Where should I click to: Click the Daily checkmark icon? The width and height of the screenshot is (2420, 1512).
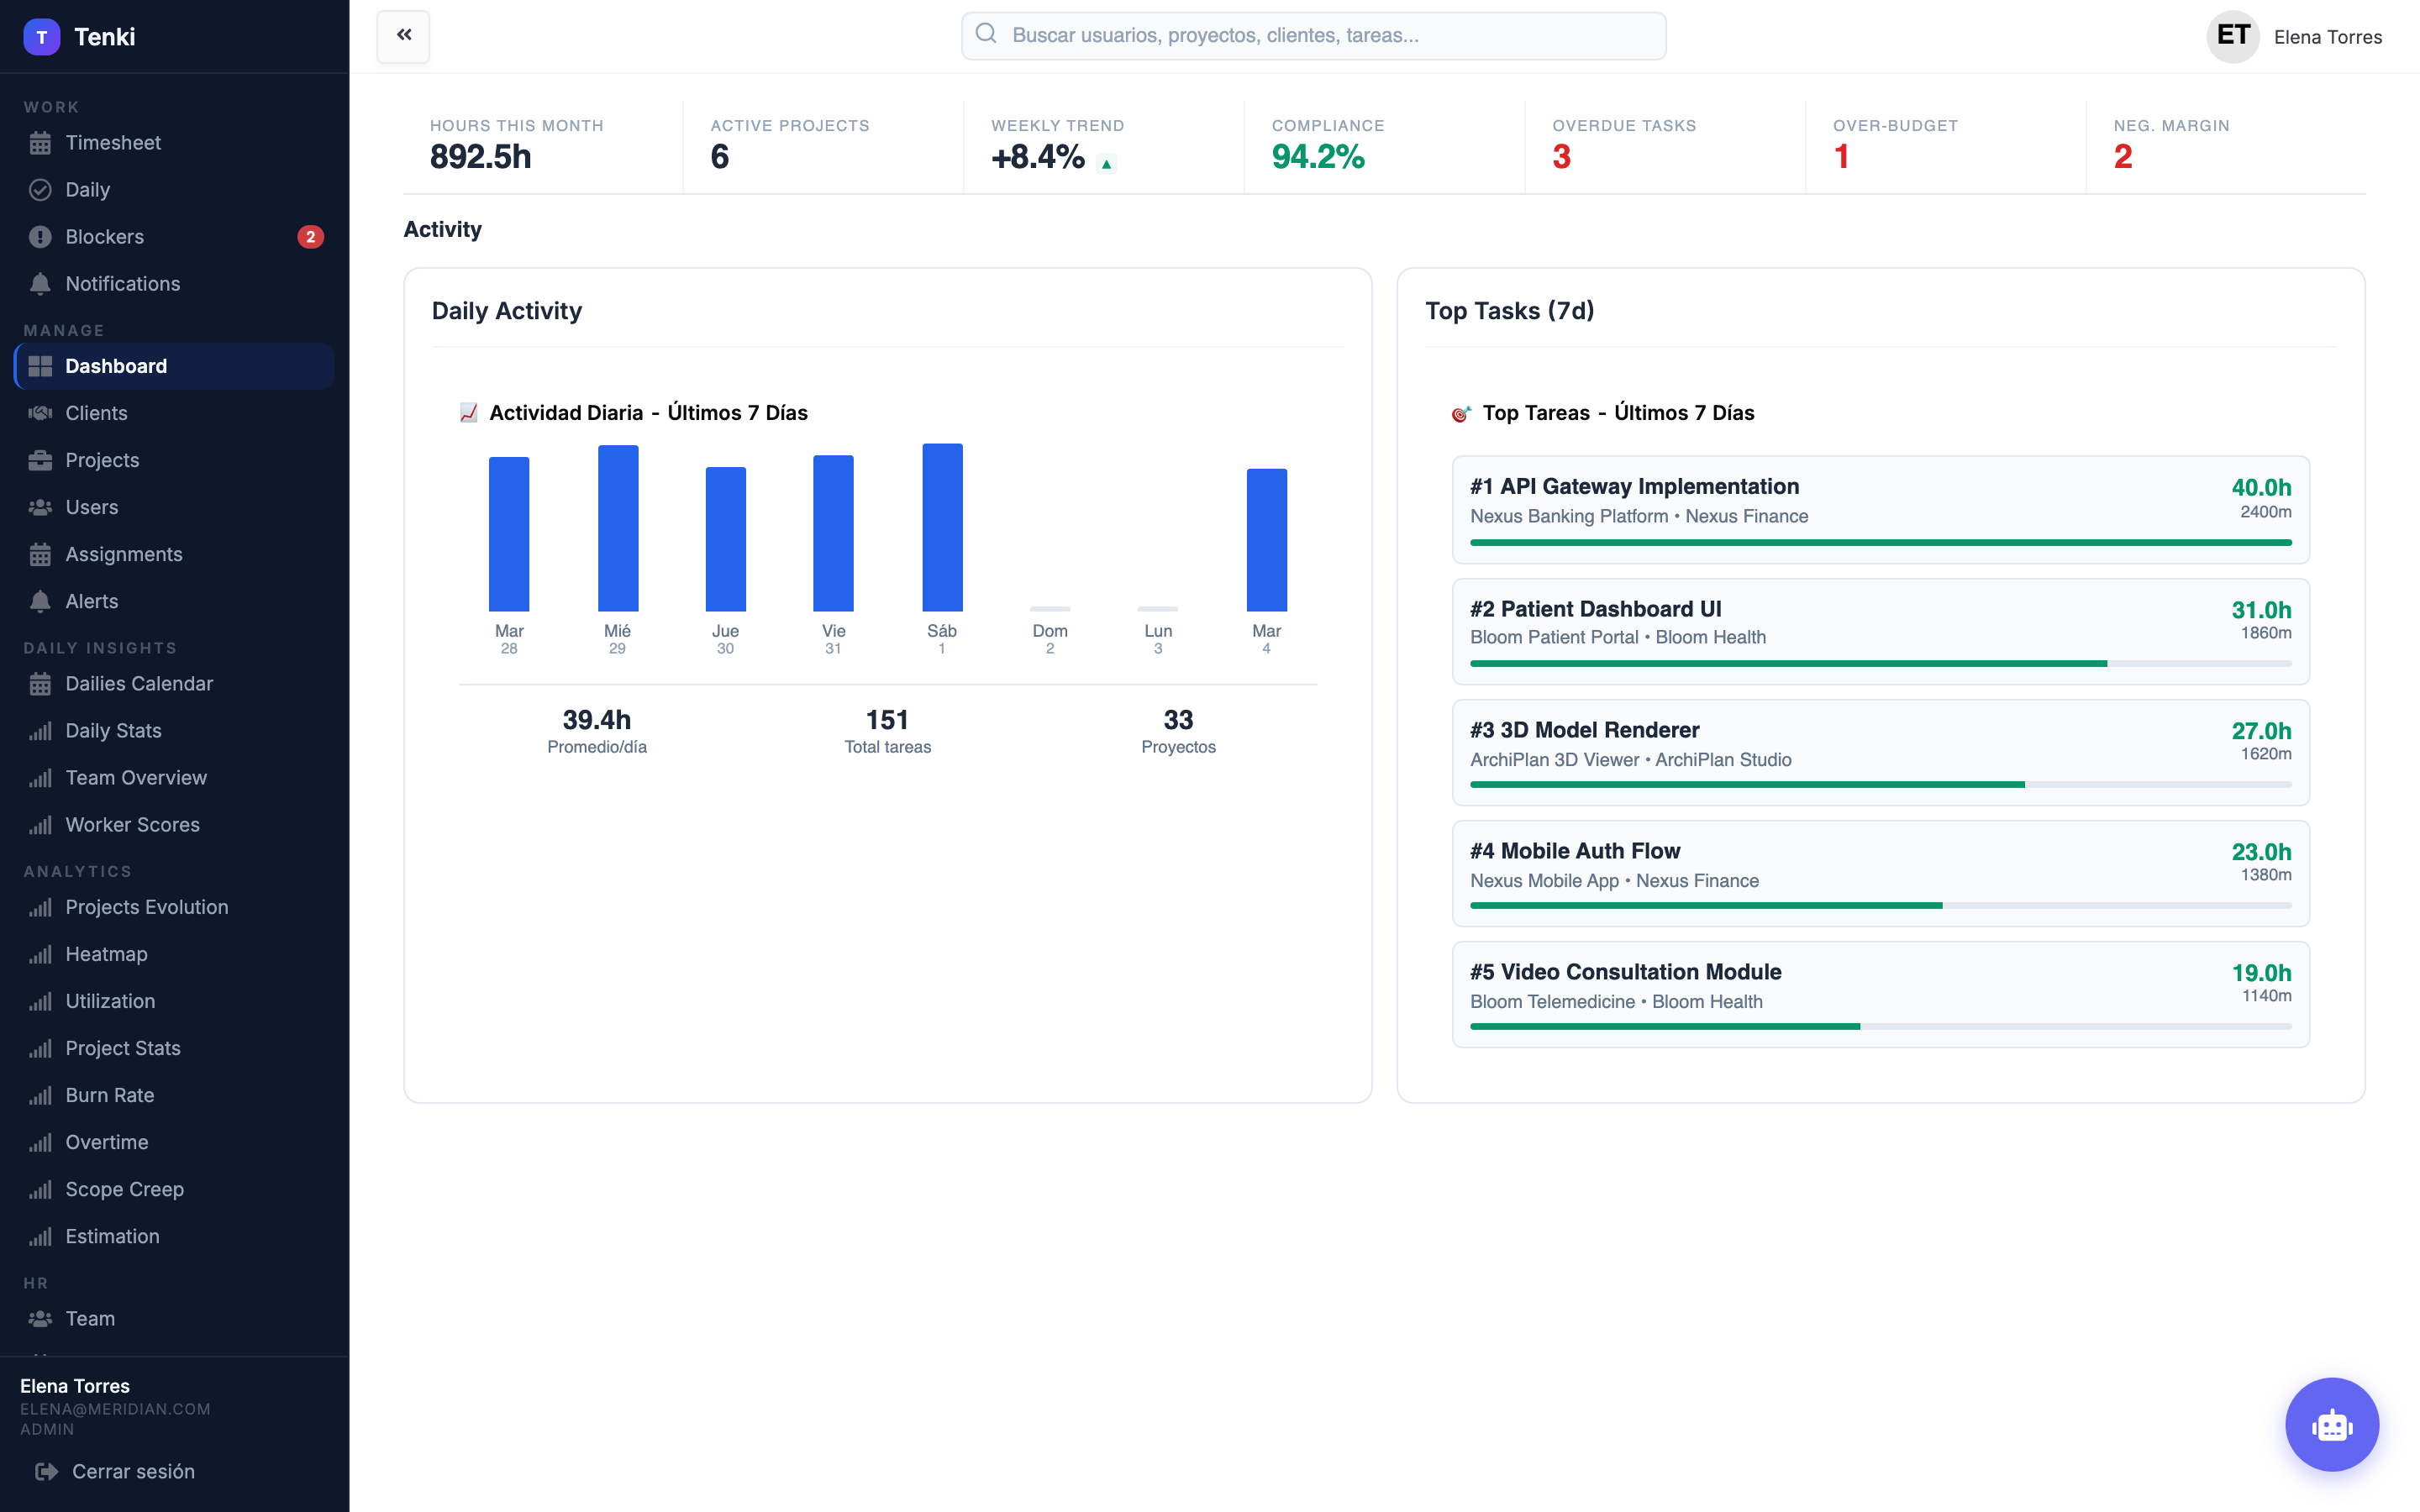tap(40, 190)
